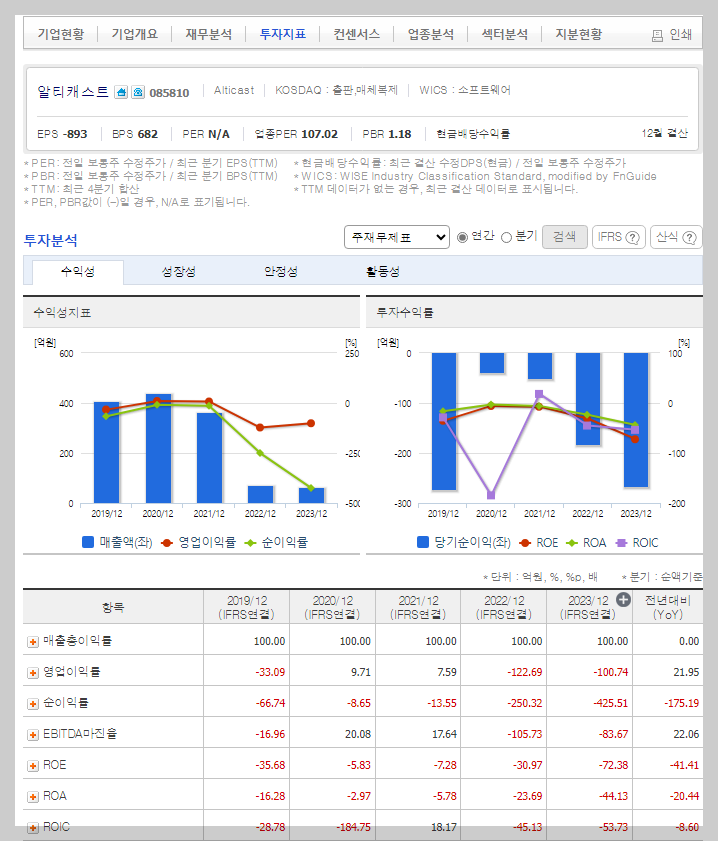
Task: Click the EBITDA마진율 2020/12 value 20.08
Action: coord(358,734)
